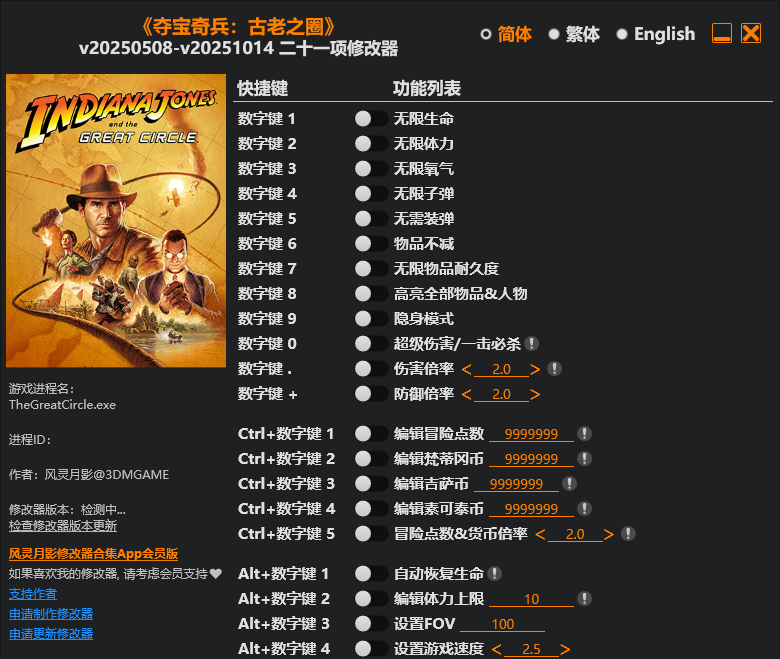Select English language radio button
This screenshot has width=780, height=659.
coord(622,34)
